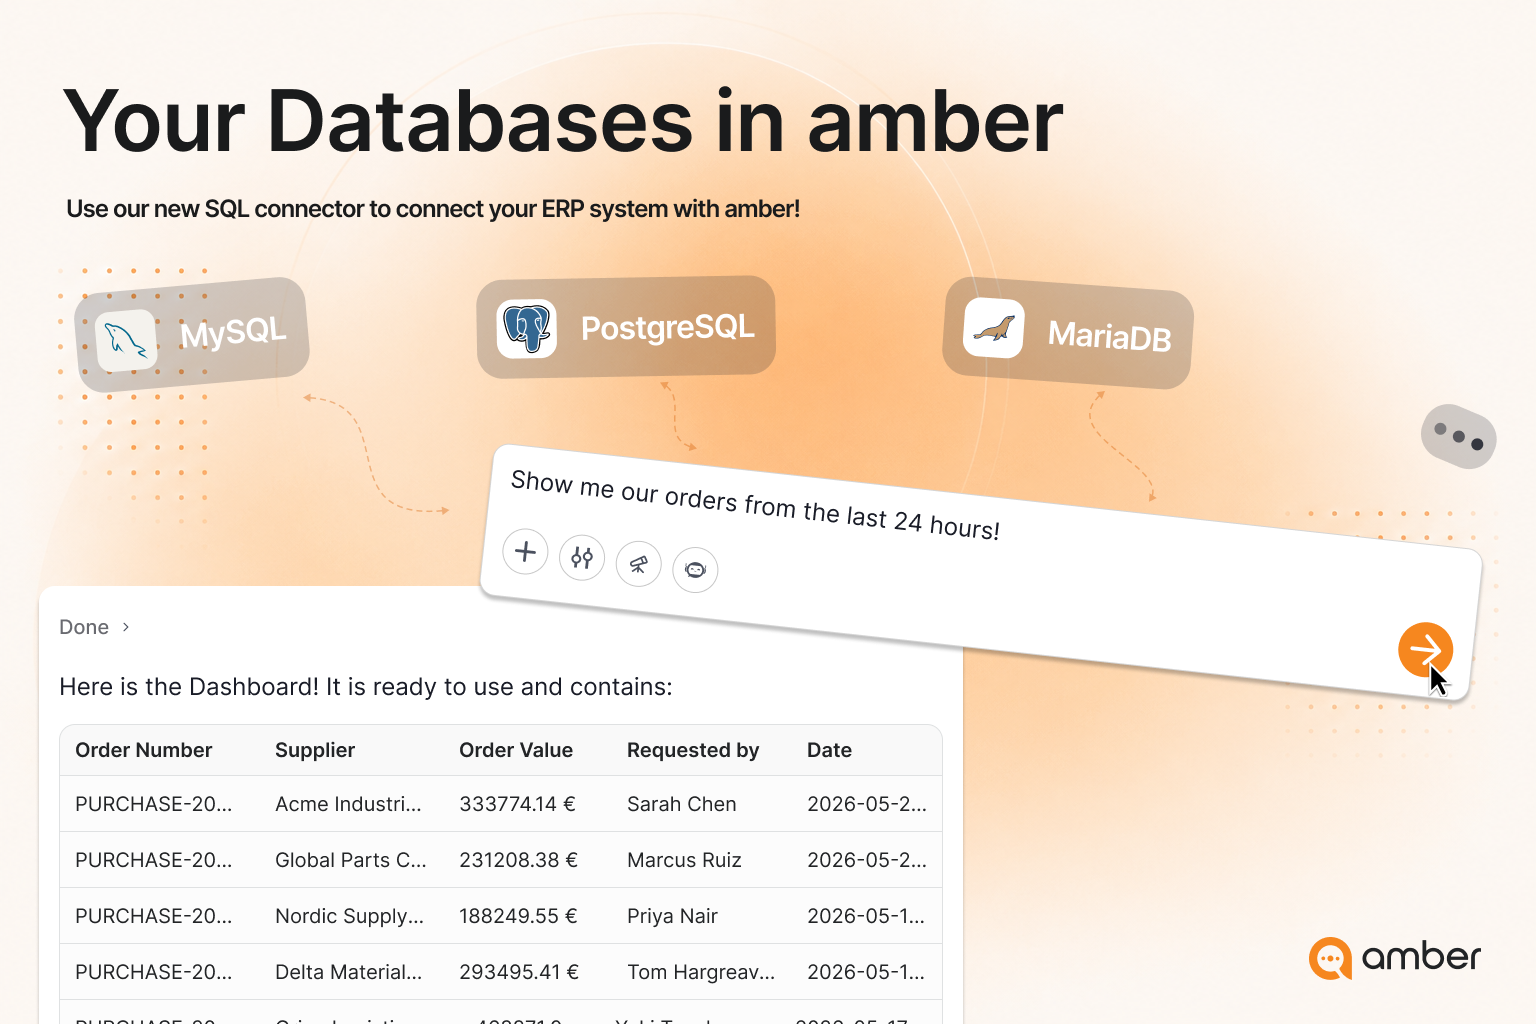The height and width of the screenshot is (1024, 1536).
Task: Click the SQL connector subtitle text
Action: [x=433, y=209]
